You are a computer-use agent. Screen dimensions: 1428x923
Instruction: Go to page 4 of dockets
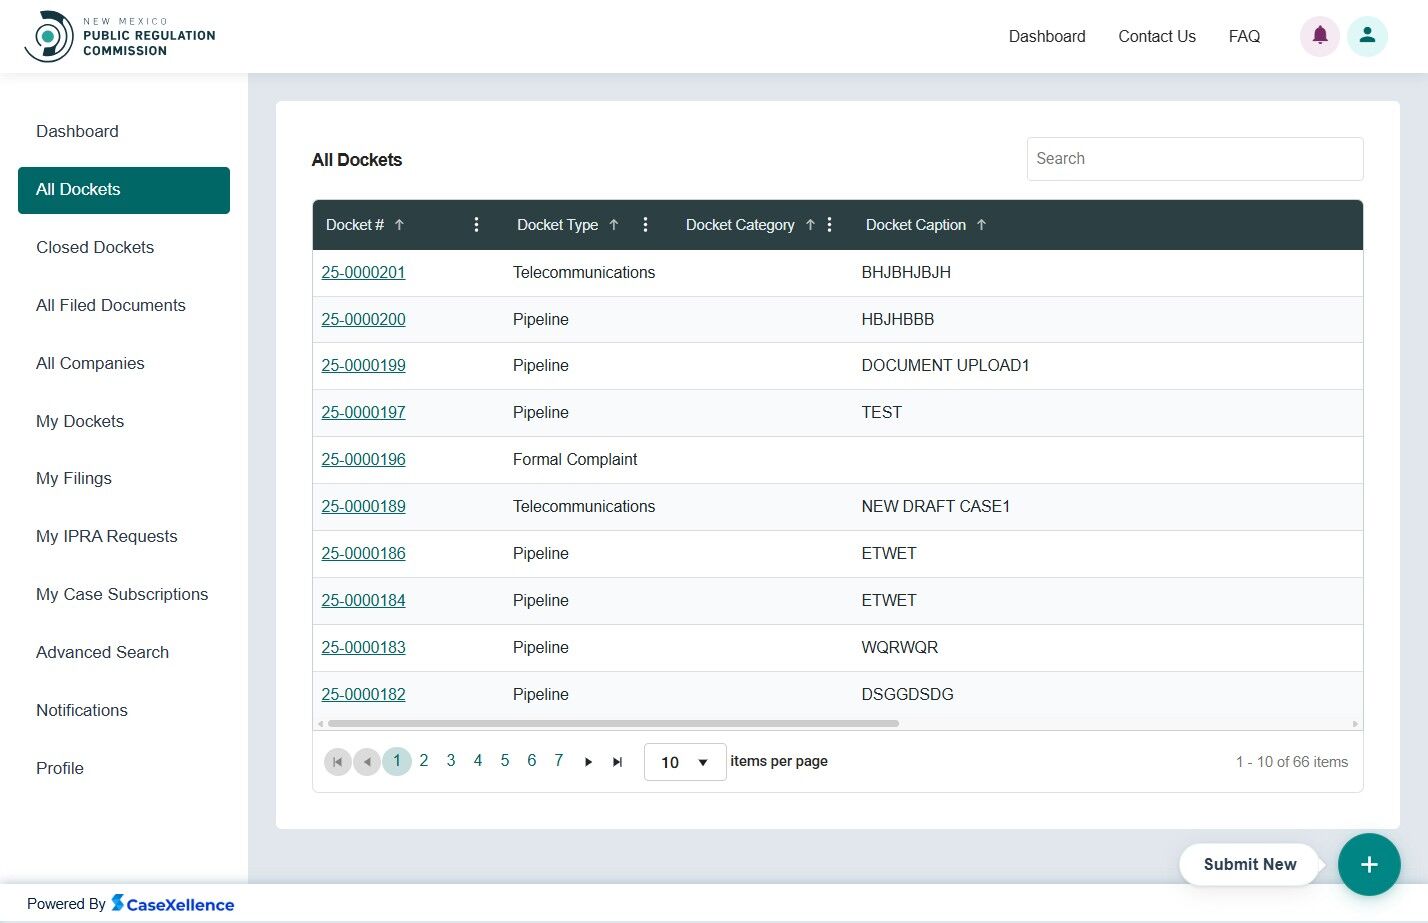478,761
